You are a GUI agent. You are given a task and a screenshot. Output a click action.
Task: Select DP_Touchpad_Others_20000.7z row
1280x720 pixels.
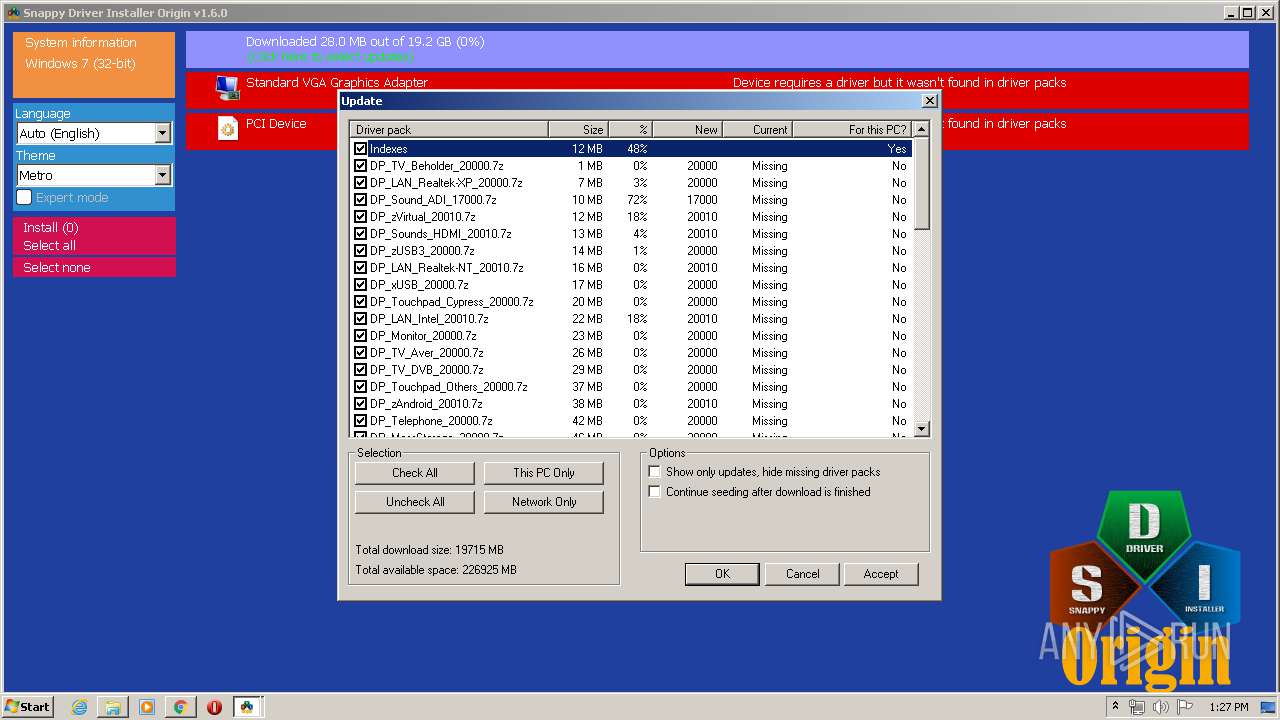632,387
